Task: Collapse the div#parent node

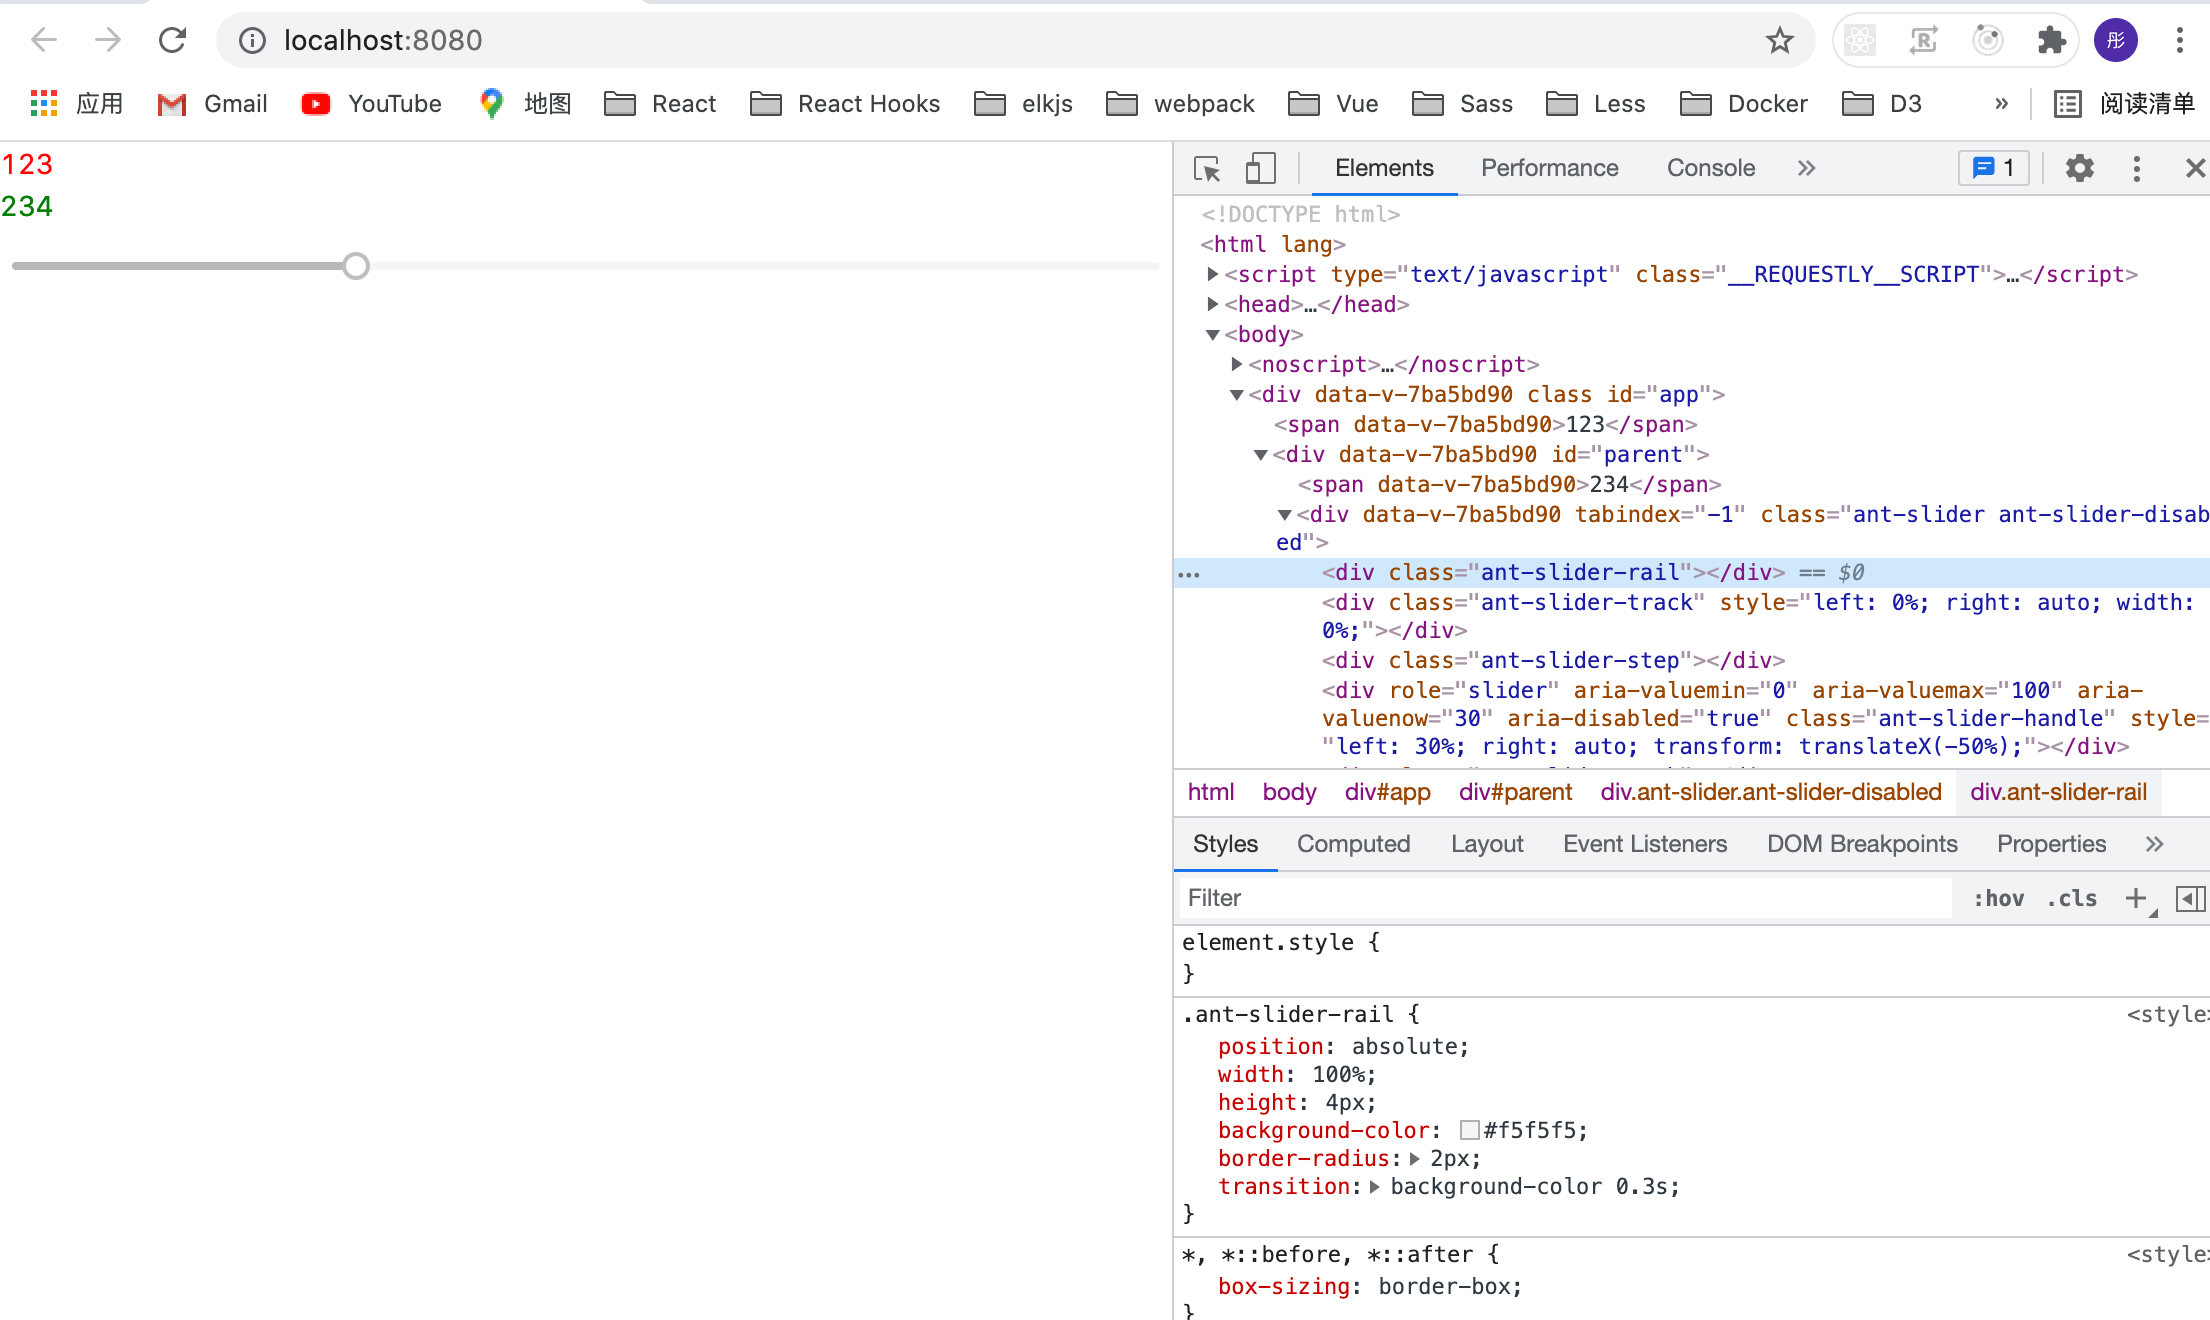Action: point(1261,455)
